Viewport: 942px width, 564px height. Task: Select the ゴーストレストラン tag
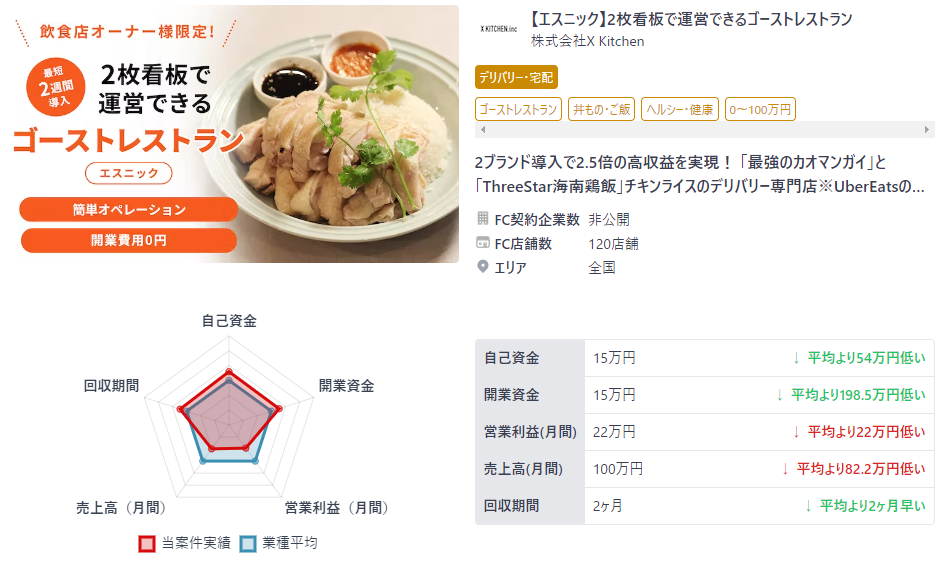coord(518,109)
